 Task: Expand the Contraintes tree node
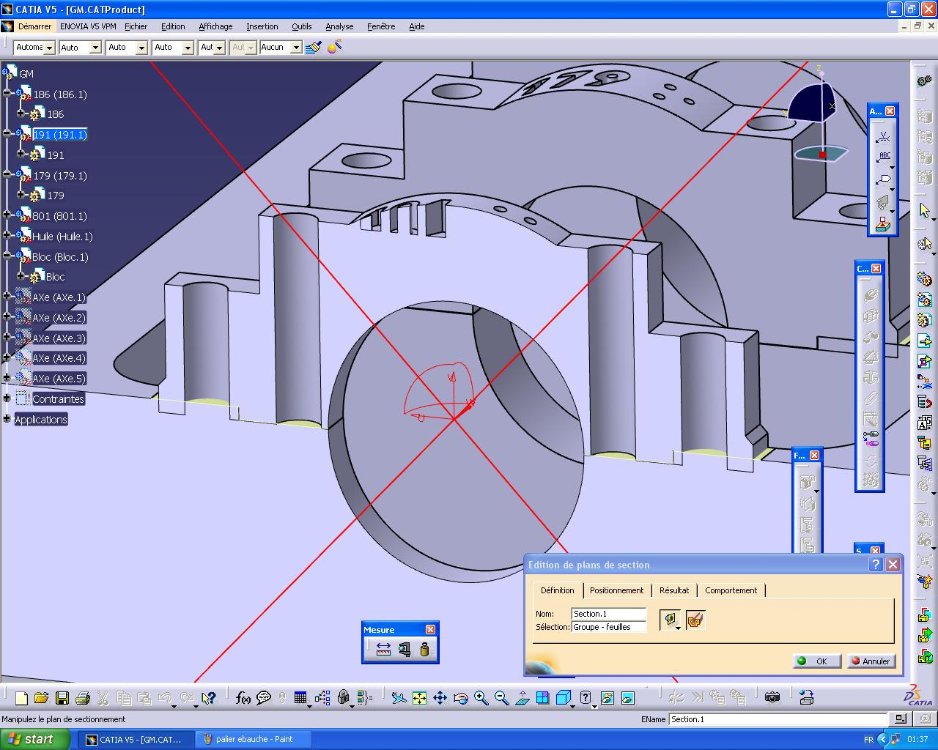(x=8, y=398)
